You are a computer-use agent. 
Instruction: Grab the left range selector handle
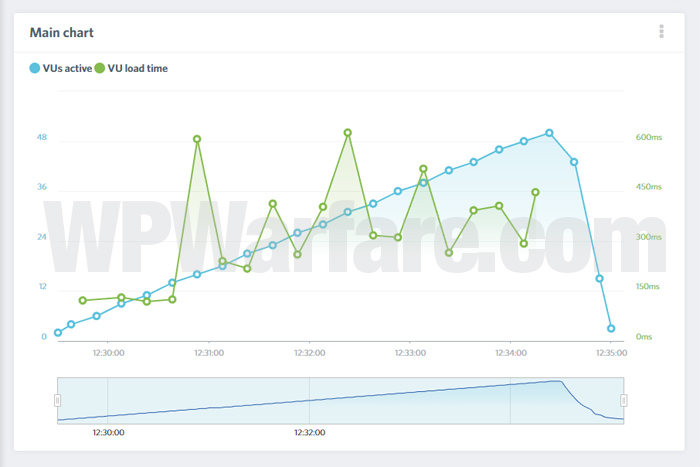pyautogui.click(x=58, y=400)
